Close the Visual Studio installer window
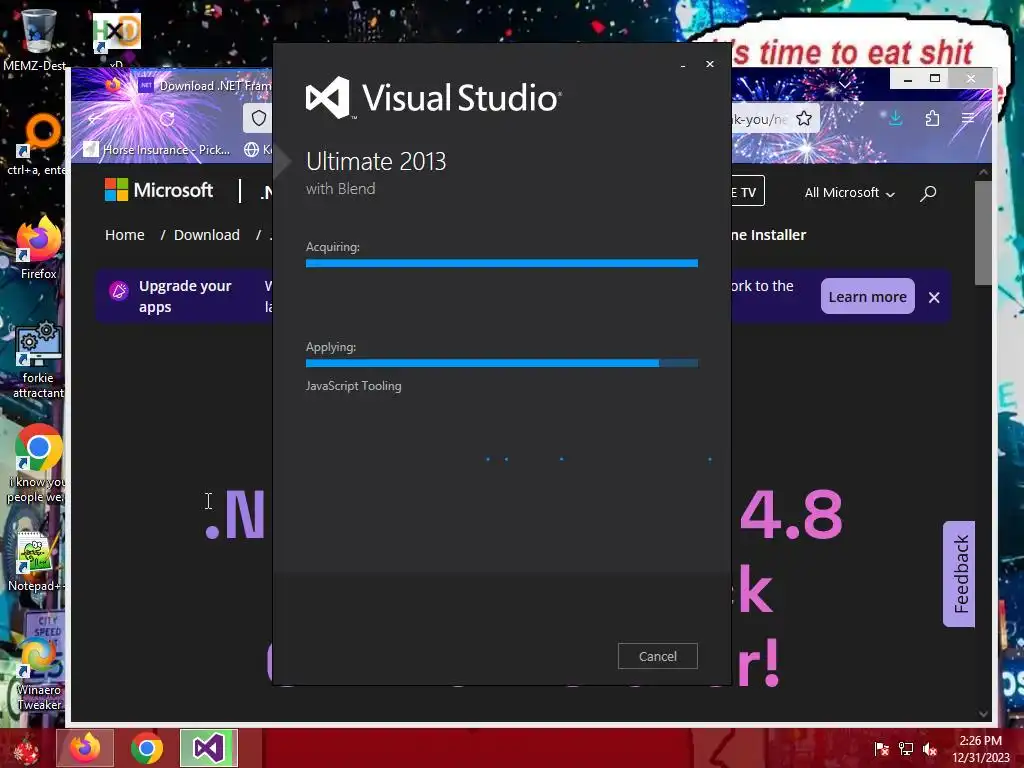This screenshot has height=768, width=1024. (710, 64)
